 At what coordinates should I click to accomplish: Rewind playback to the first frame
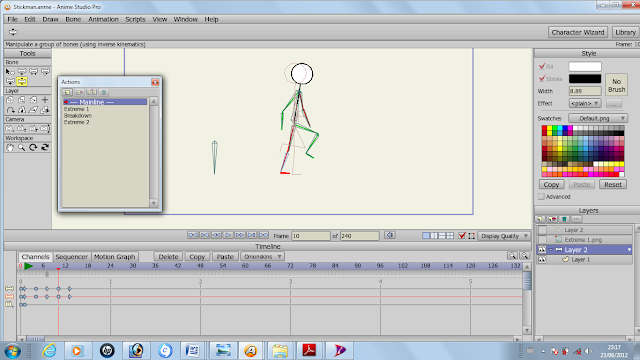click(193, 235)
